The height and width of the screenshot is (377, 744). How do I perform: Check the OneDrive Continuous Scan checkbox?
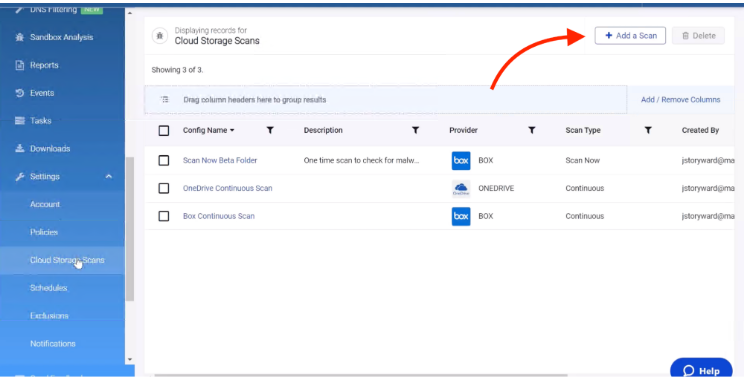click(164, 188)
